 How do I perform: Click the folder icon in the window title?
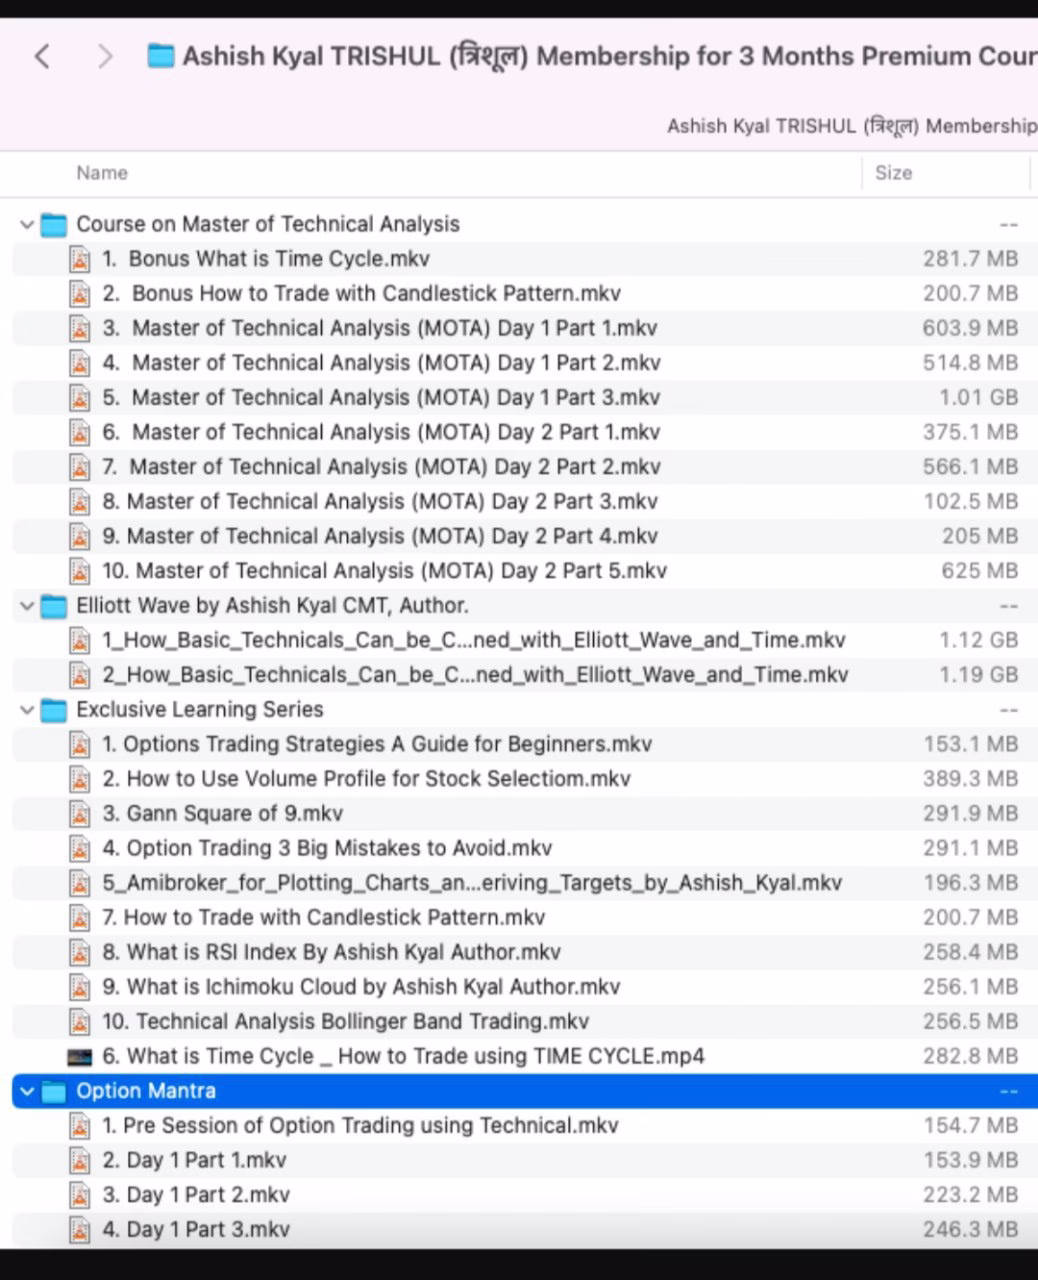click(x=160, y=56)
